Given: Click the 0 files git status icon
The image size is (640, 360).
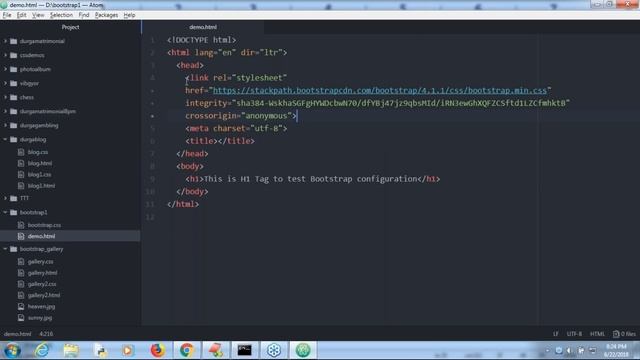Looking at the screenshot, I should tap(624, 334).
